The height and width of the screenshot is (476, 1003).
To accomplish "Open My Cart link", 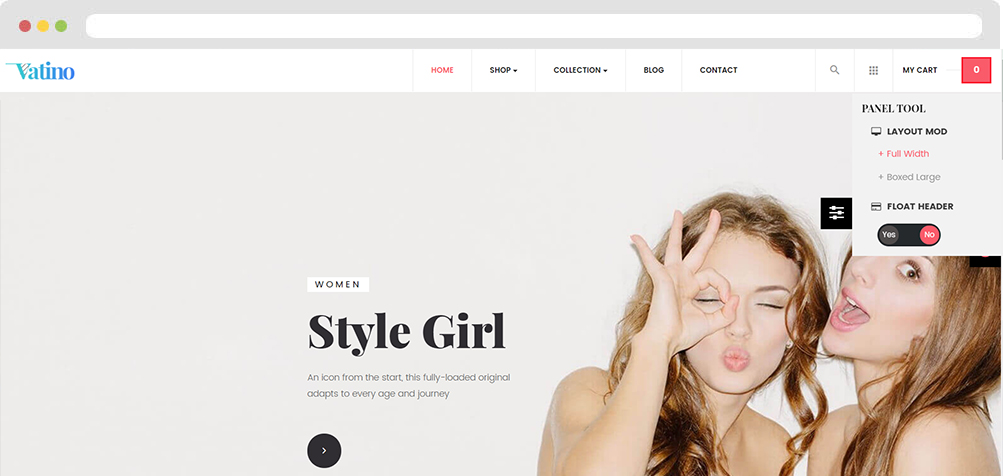I will [920, 70].
